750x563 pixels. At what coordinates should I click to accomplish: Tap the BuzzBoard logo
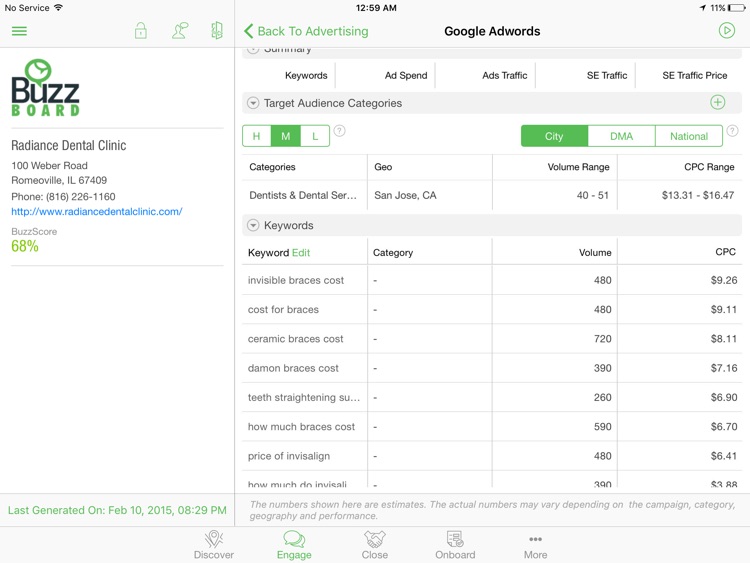(x=45, y=88)
